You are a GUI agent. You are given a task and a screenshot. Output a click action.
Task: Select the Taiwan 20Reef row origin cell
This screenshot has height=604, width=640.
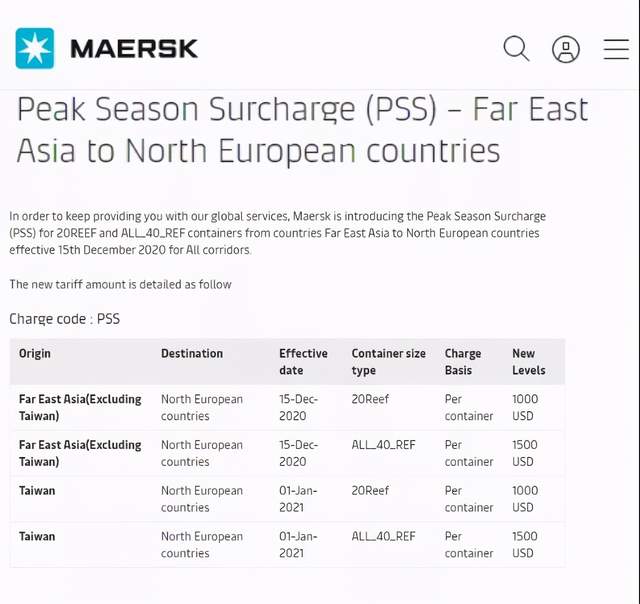37,490
